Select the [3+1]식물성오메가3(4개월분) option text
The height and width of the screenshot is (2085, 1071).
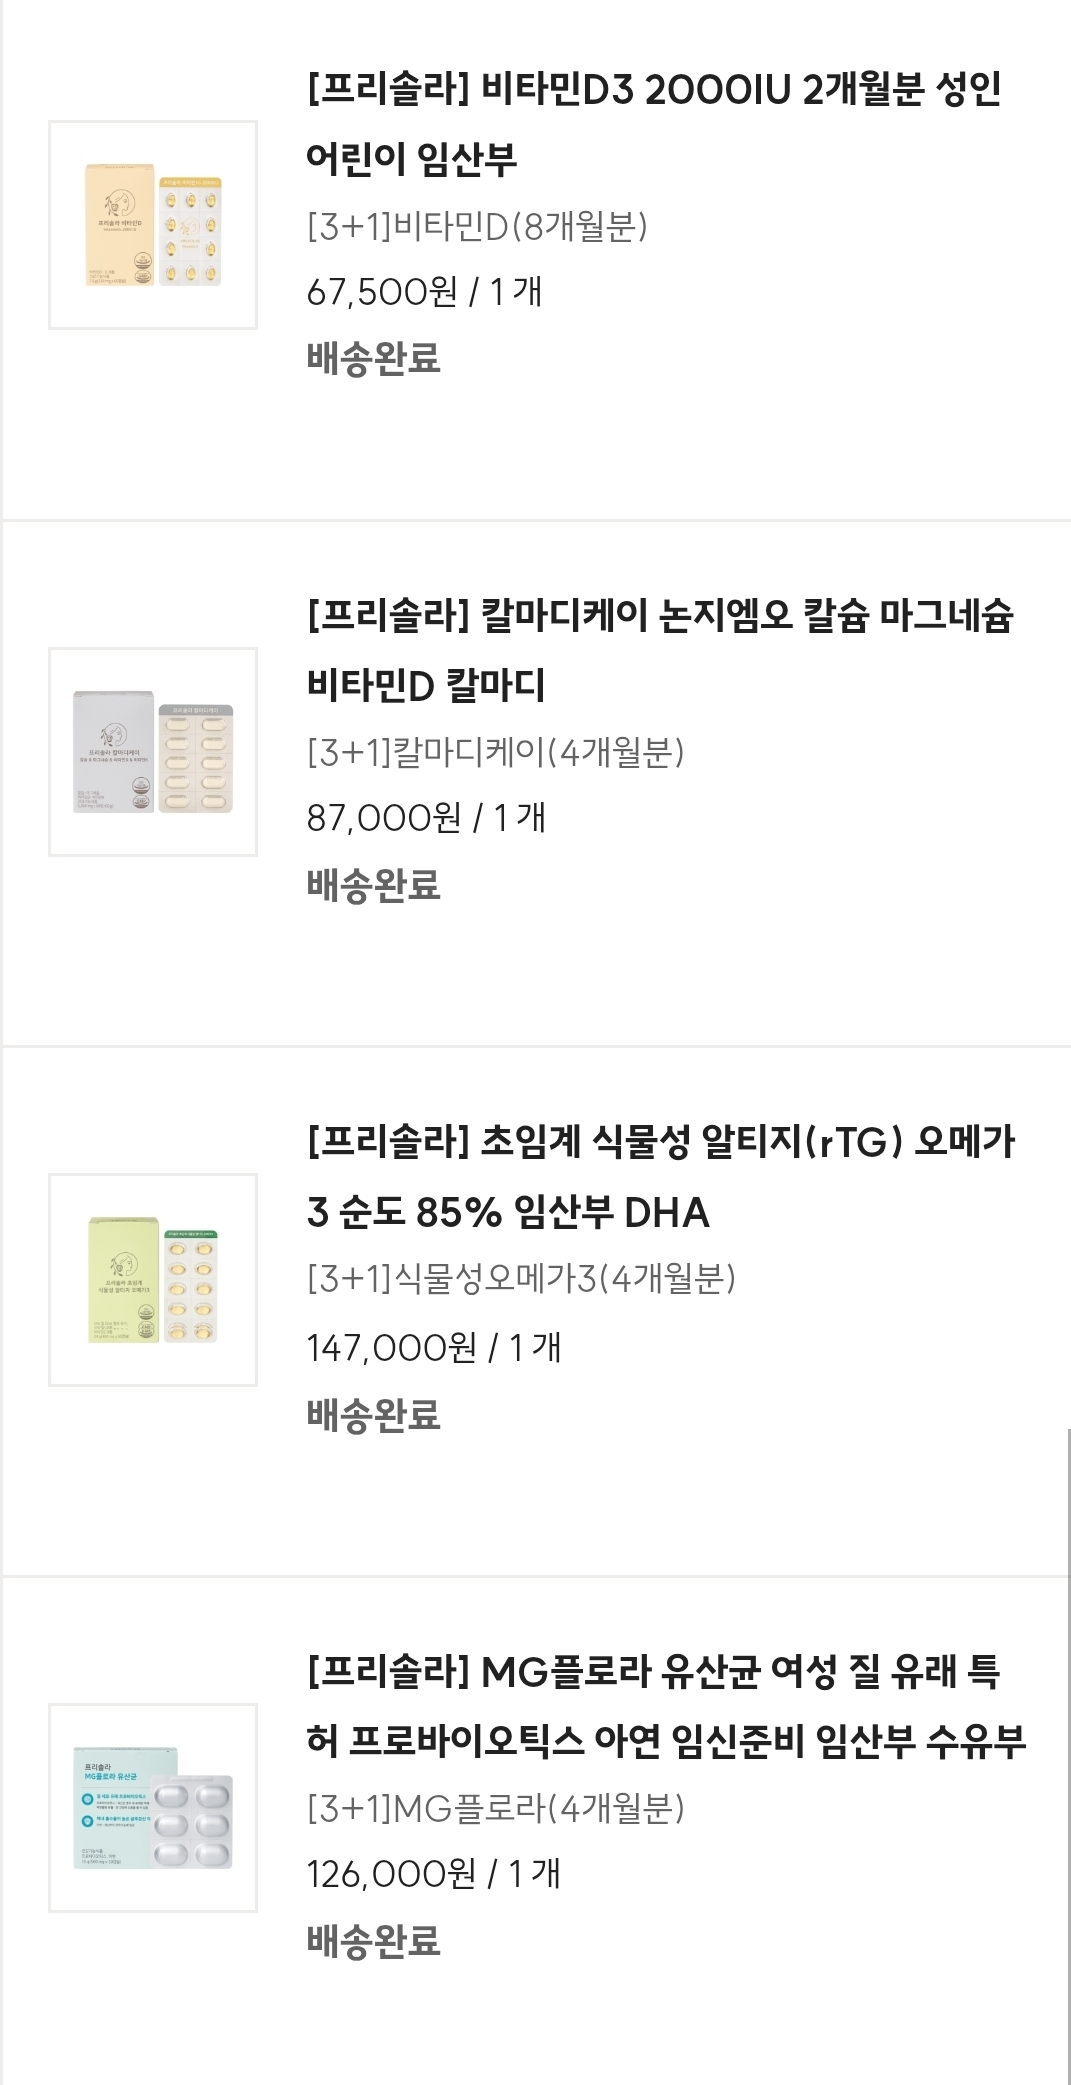pyautogui.click(x=521, y=1278)
